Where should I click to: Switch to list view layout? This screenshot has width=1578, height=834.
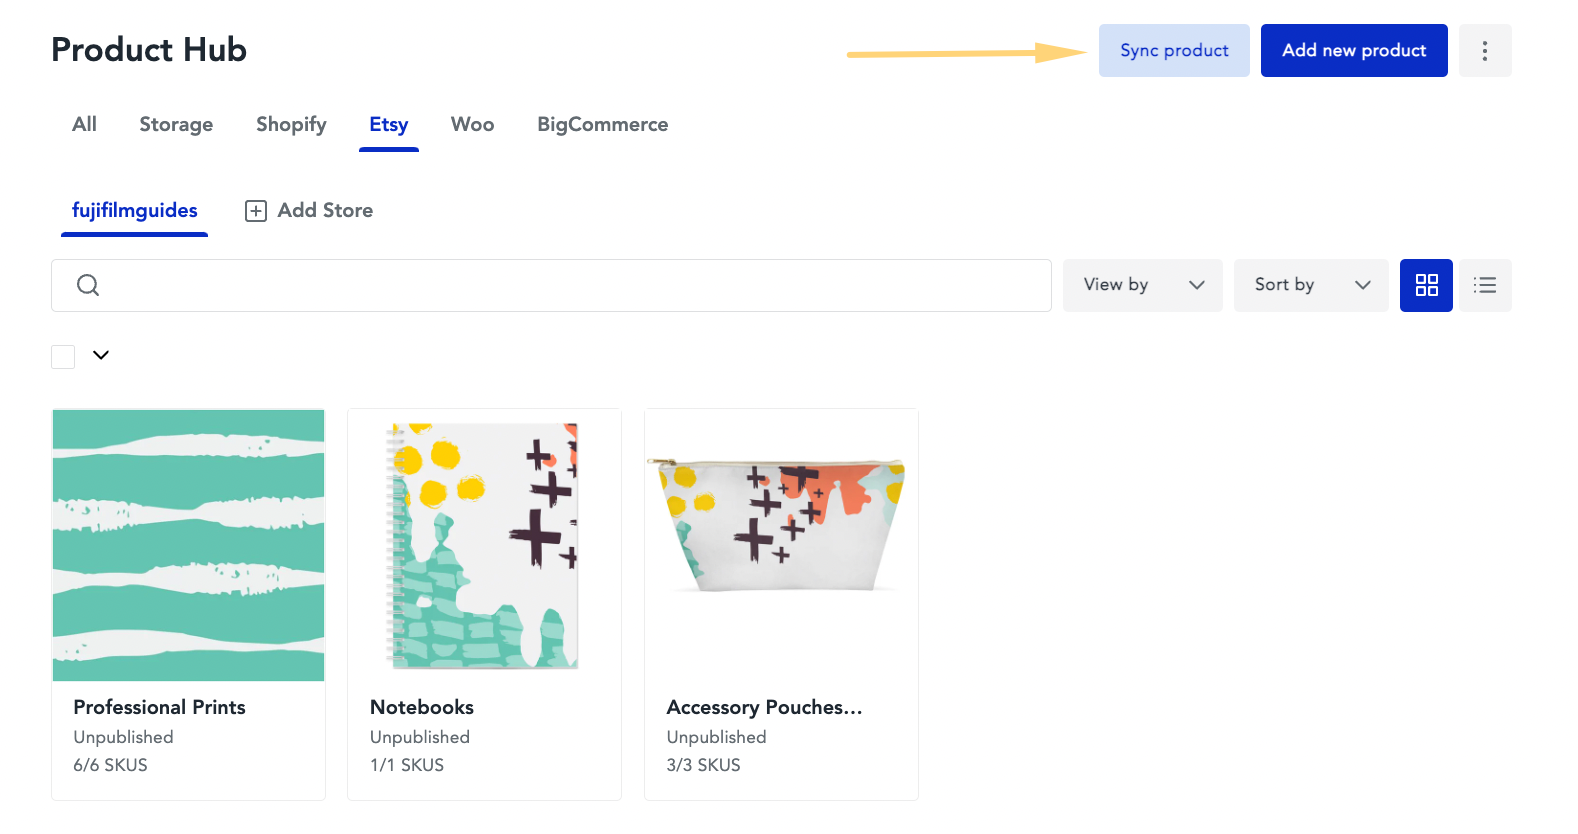point(1485,285)
